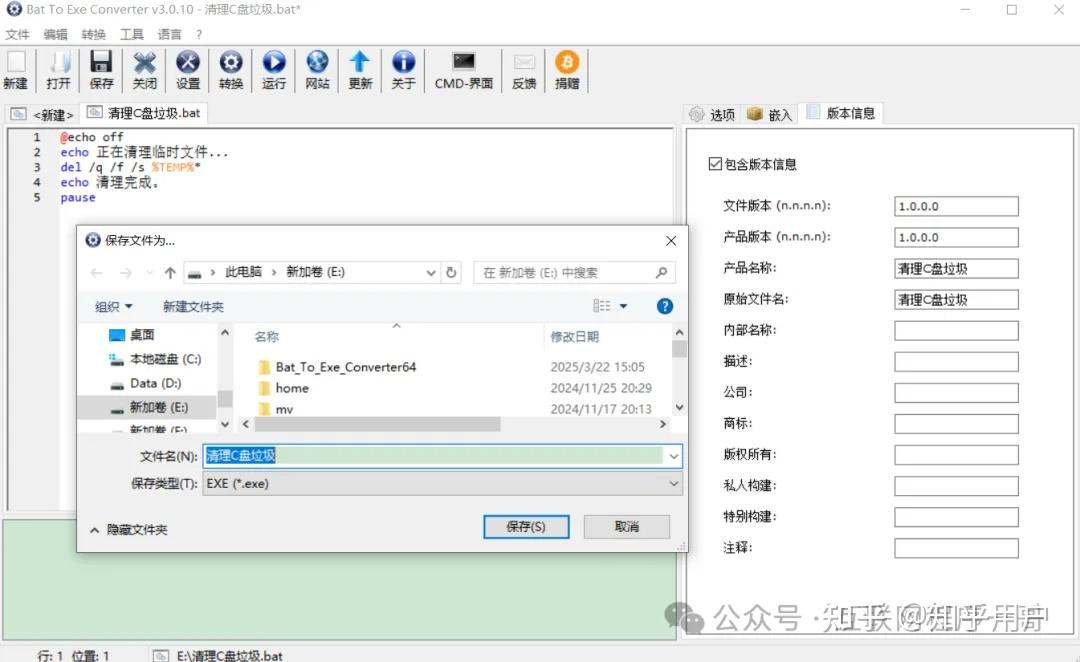Image resolution: width=1080 pixels, height=662 pixels.
Task: Click the 公司 input field
Action: [956, 393]
